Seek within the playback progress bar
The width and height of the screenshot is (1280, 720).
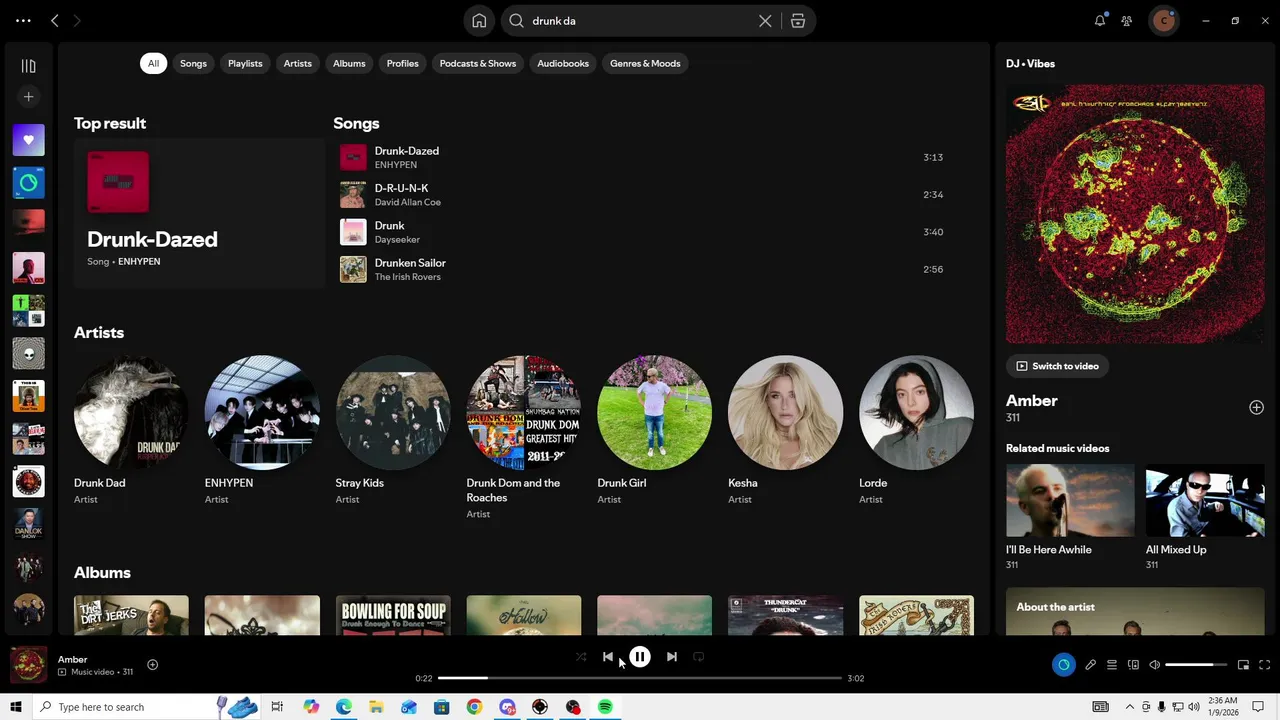tap(640, 678)
